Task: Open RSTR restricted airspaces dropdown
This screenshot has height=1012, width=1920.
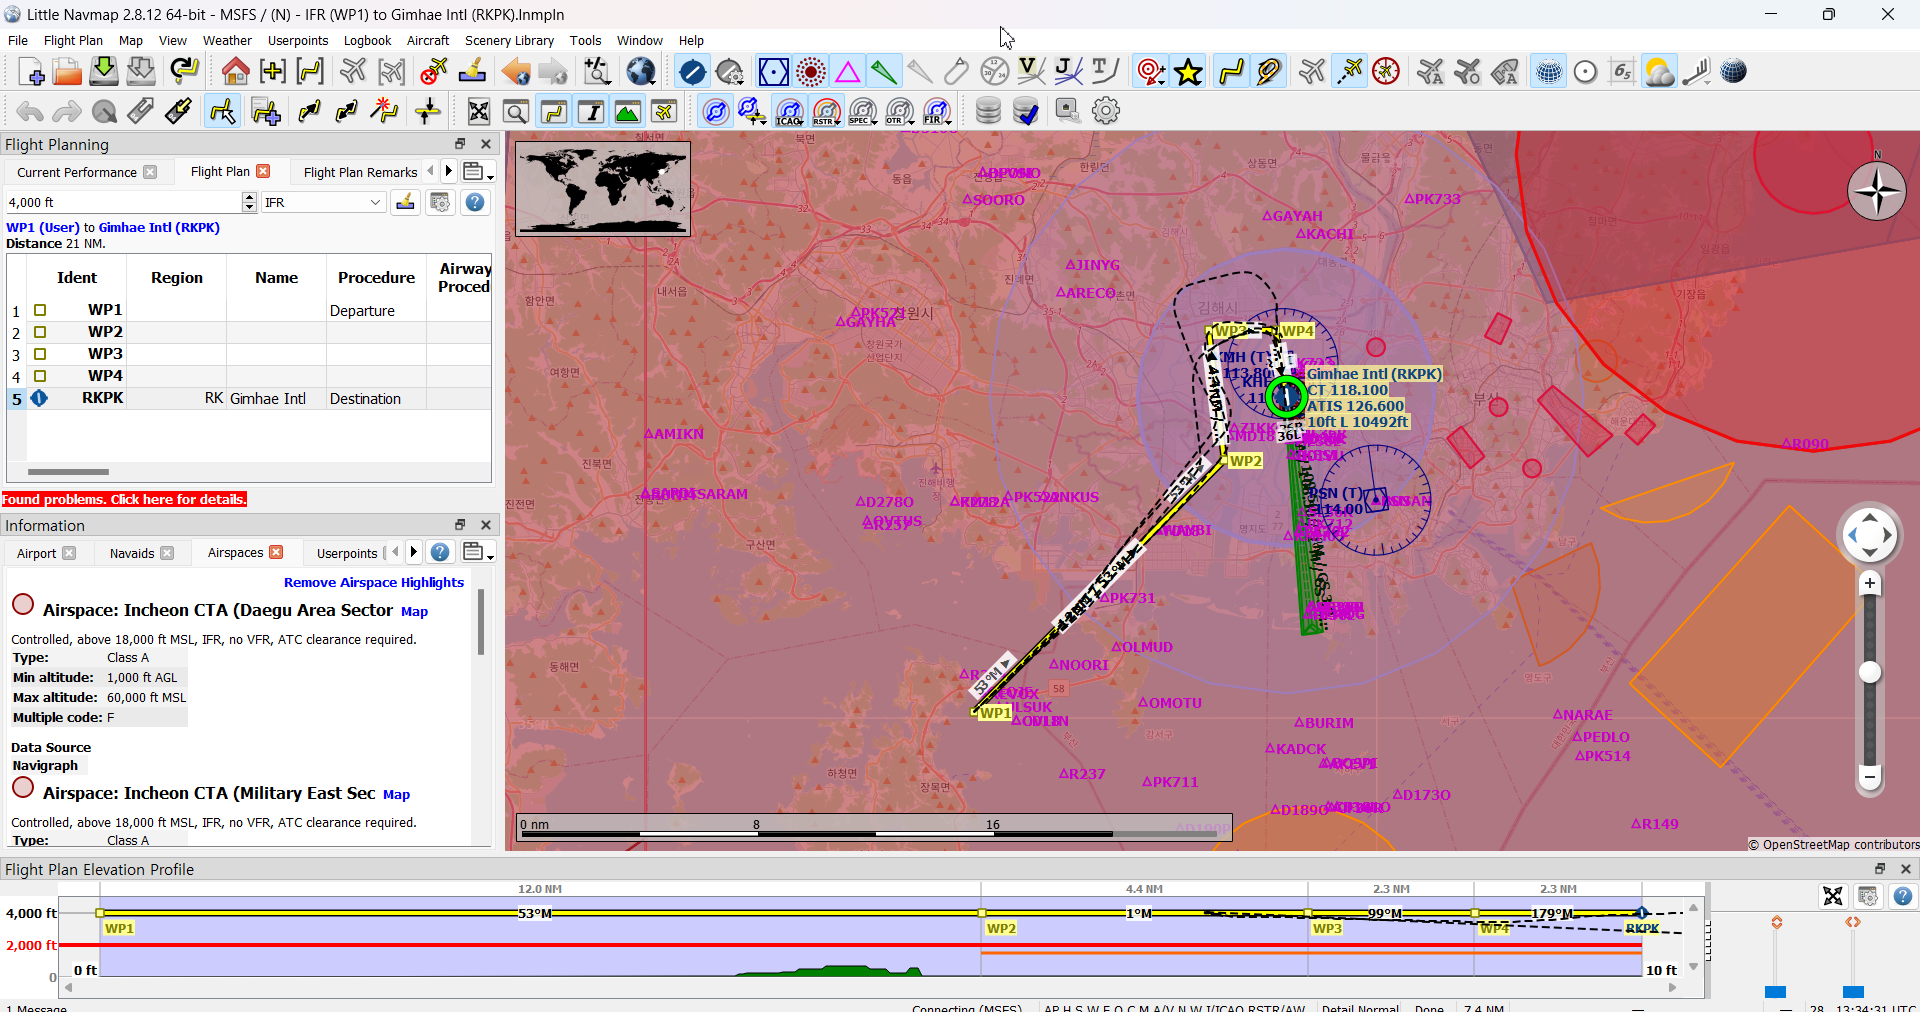Action: 827,111
